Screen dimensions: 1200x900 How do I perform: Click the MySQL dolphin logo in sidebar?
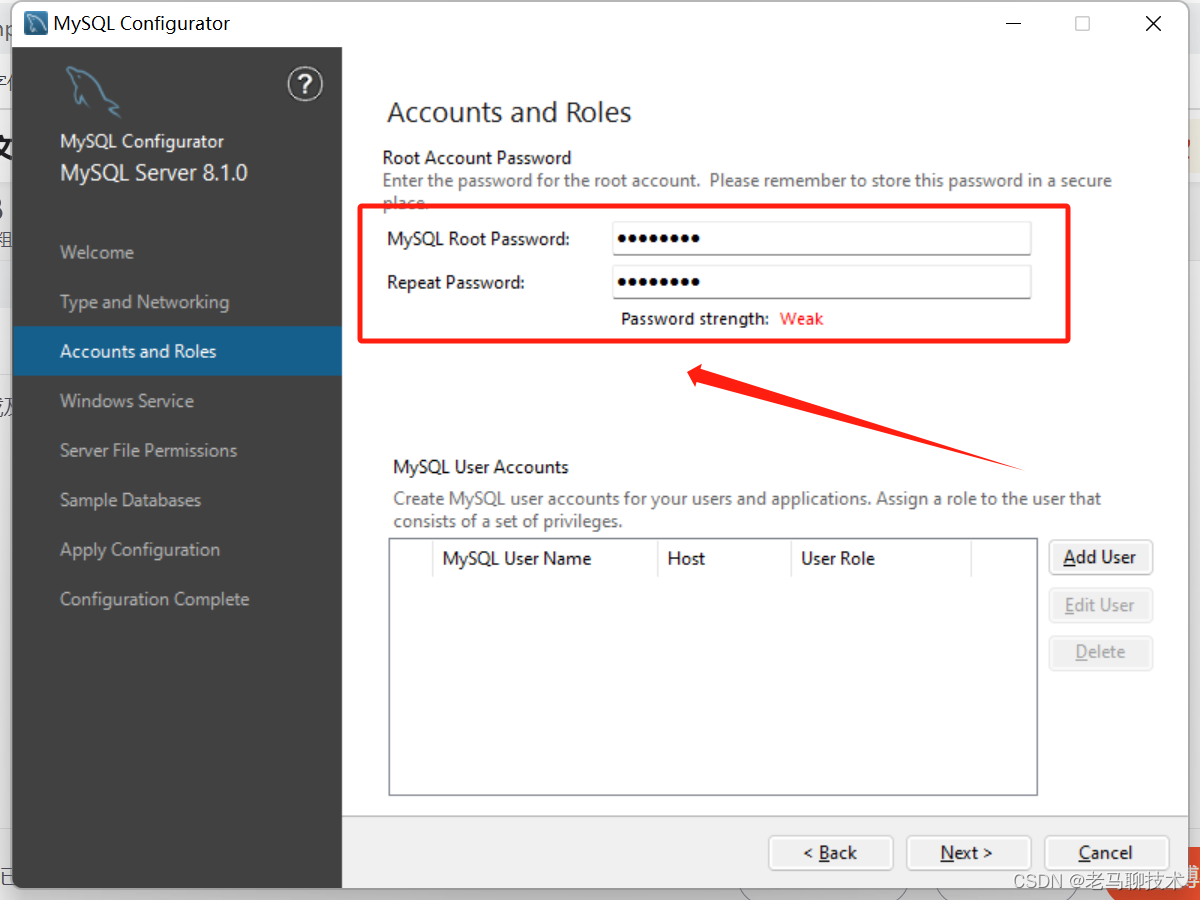click(93, 91)
